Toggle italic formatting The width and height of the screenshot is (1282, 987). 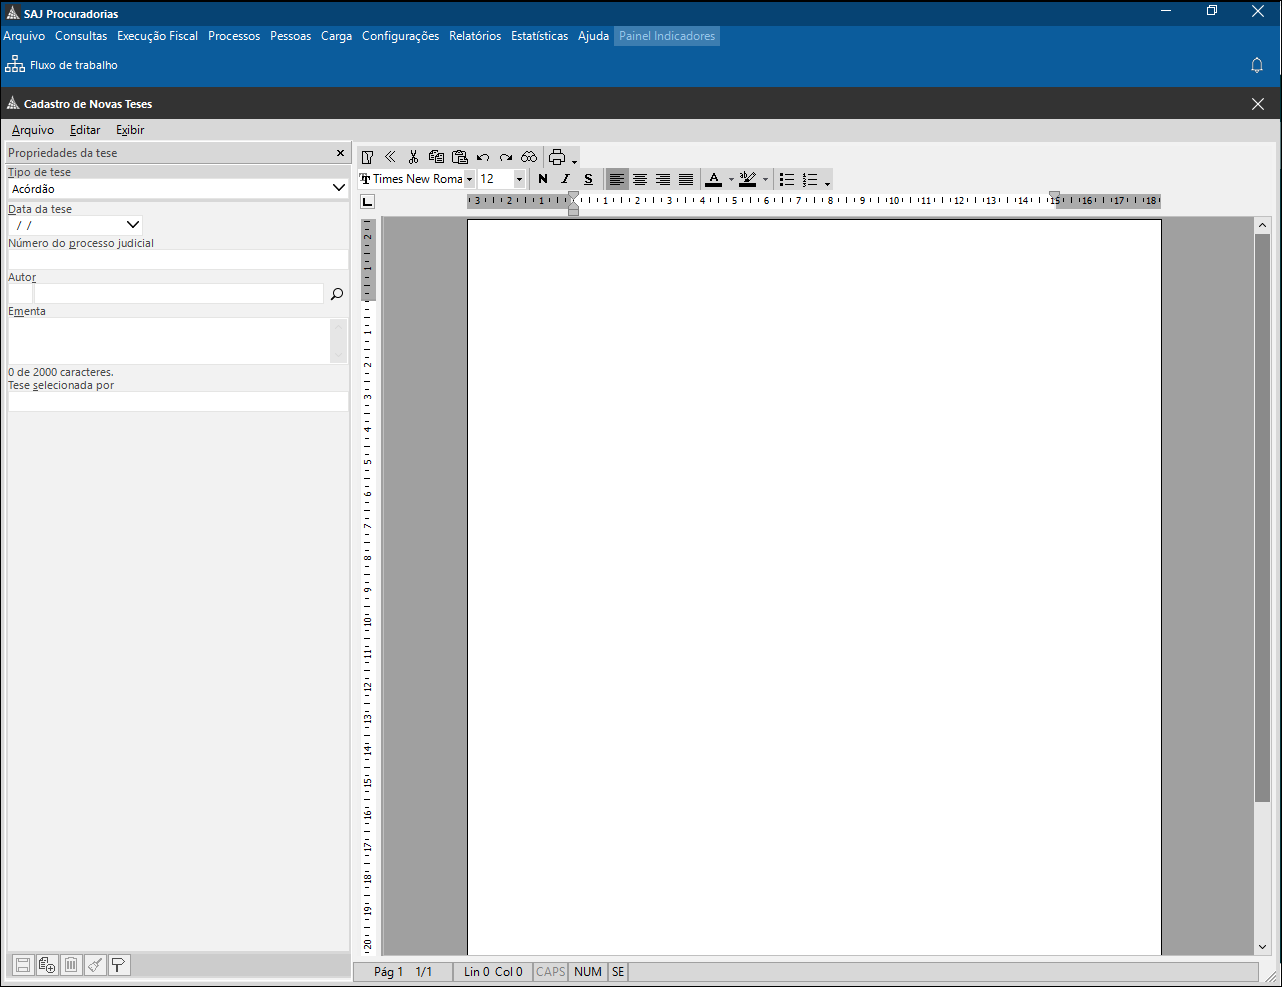[565, 179]
